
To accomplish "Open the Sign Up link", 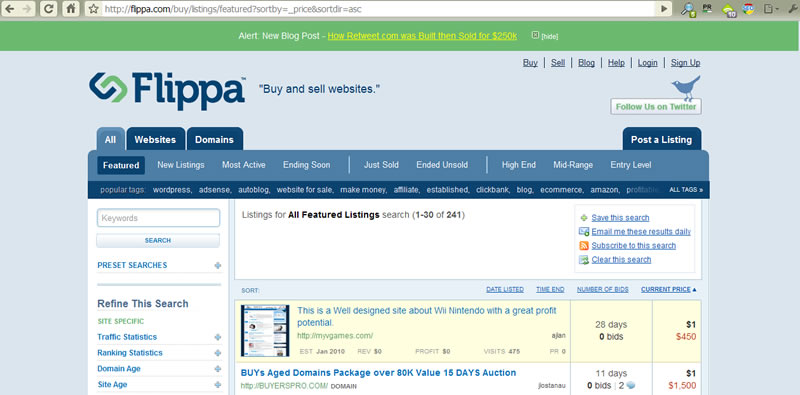I will (685, 63).
